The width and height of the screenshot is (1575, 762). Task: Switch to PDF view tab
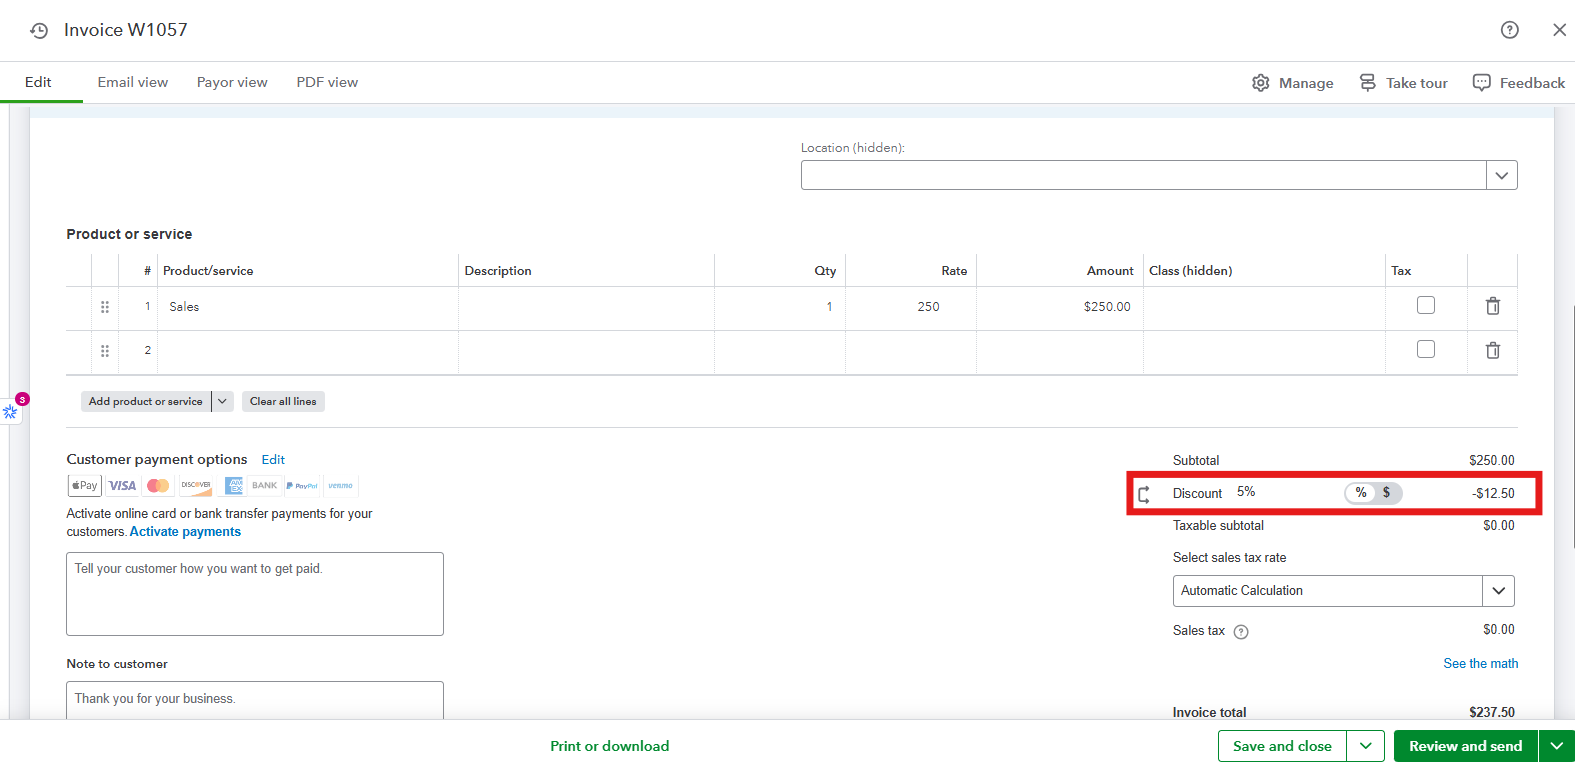(x=327, y=82)
